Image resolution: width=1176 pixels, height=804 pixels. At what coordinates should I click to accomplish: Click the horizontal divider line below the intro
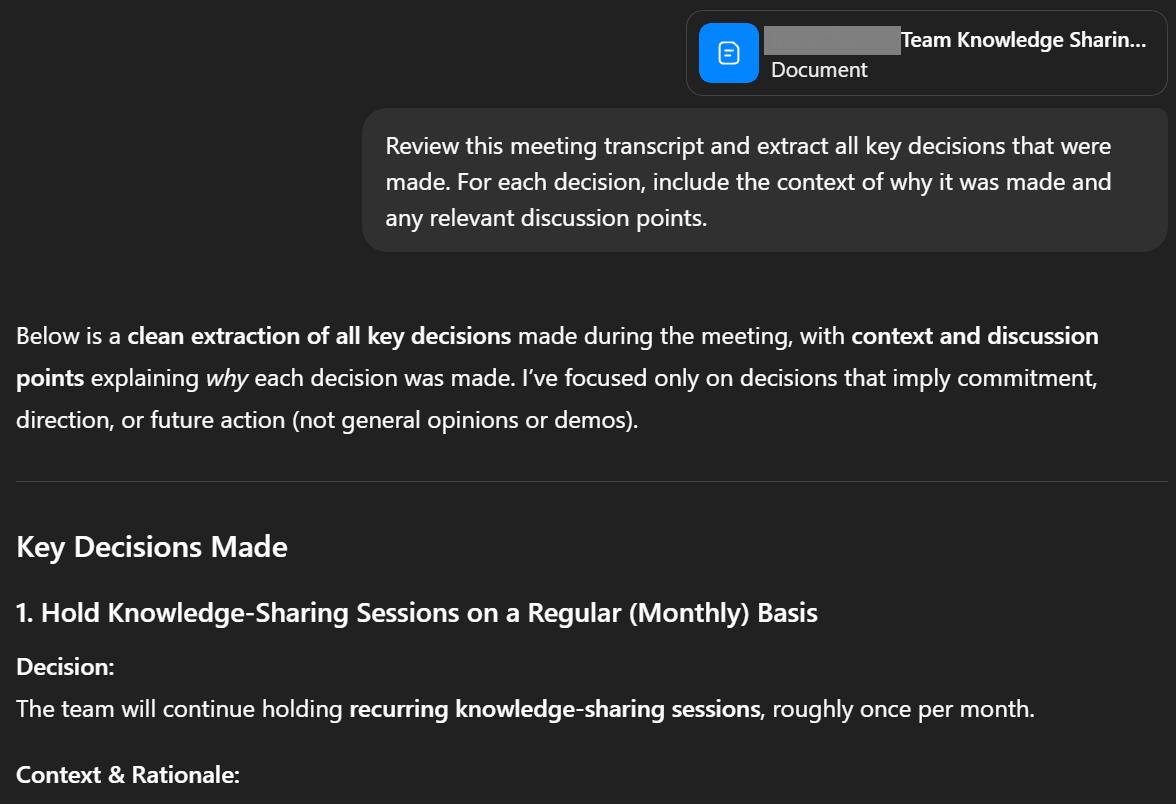[x=588, y=480]
